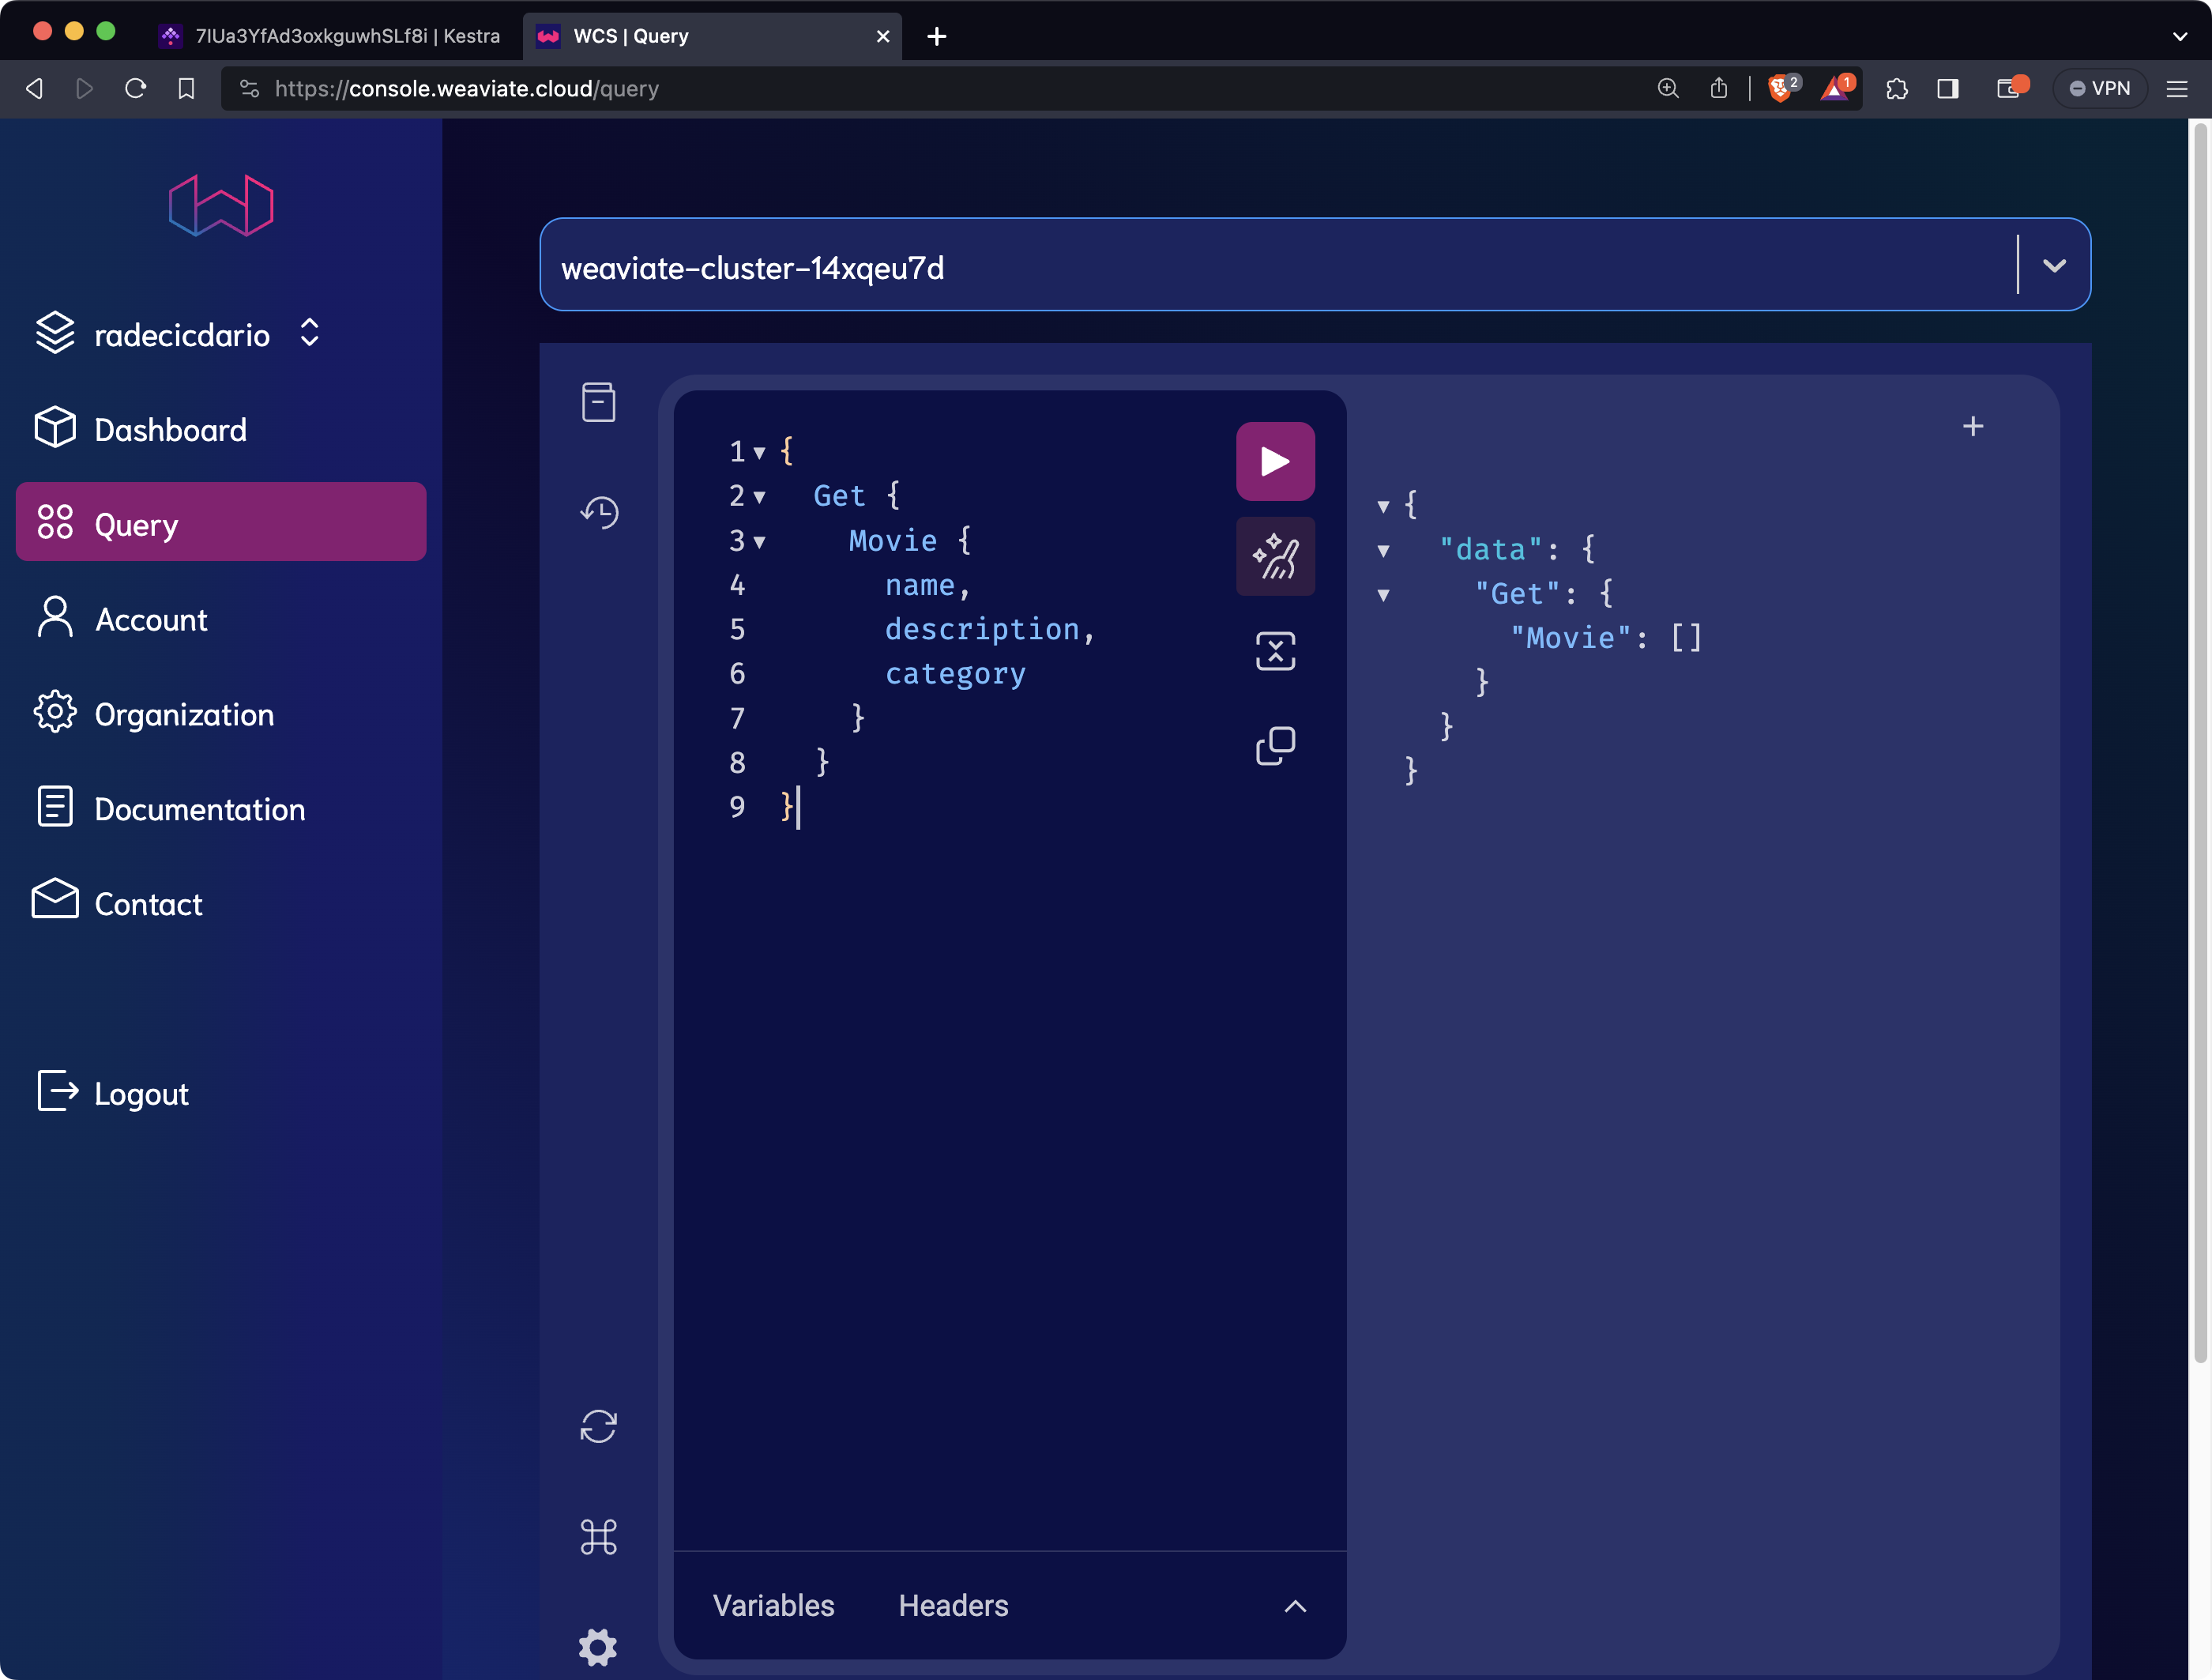Screen dimensions: 2212x1680
Task: Show the query history icon
Action: 598,512
